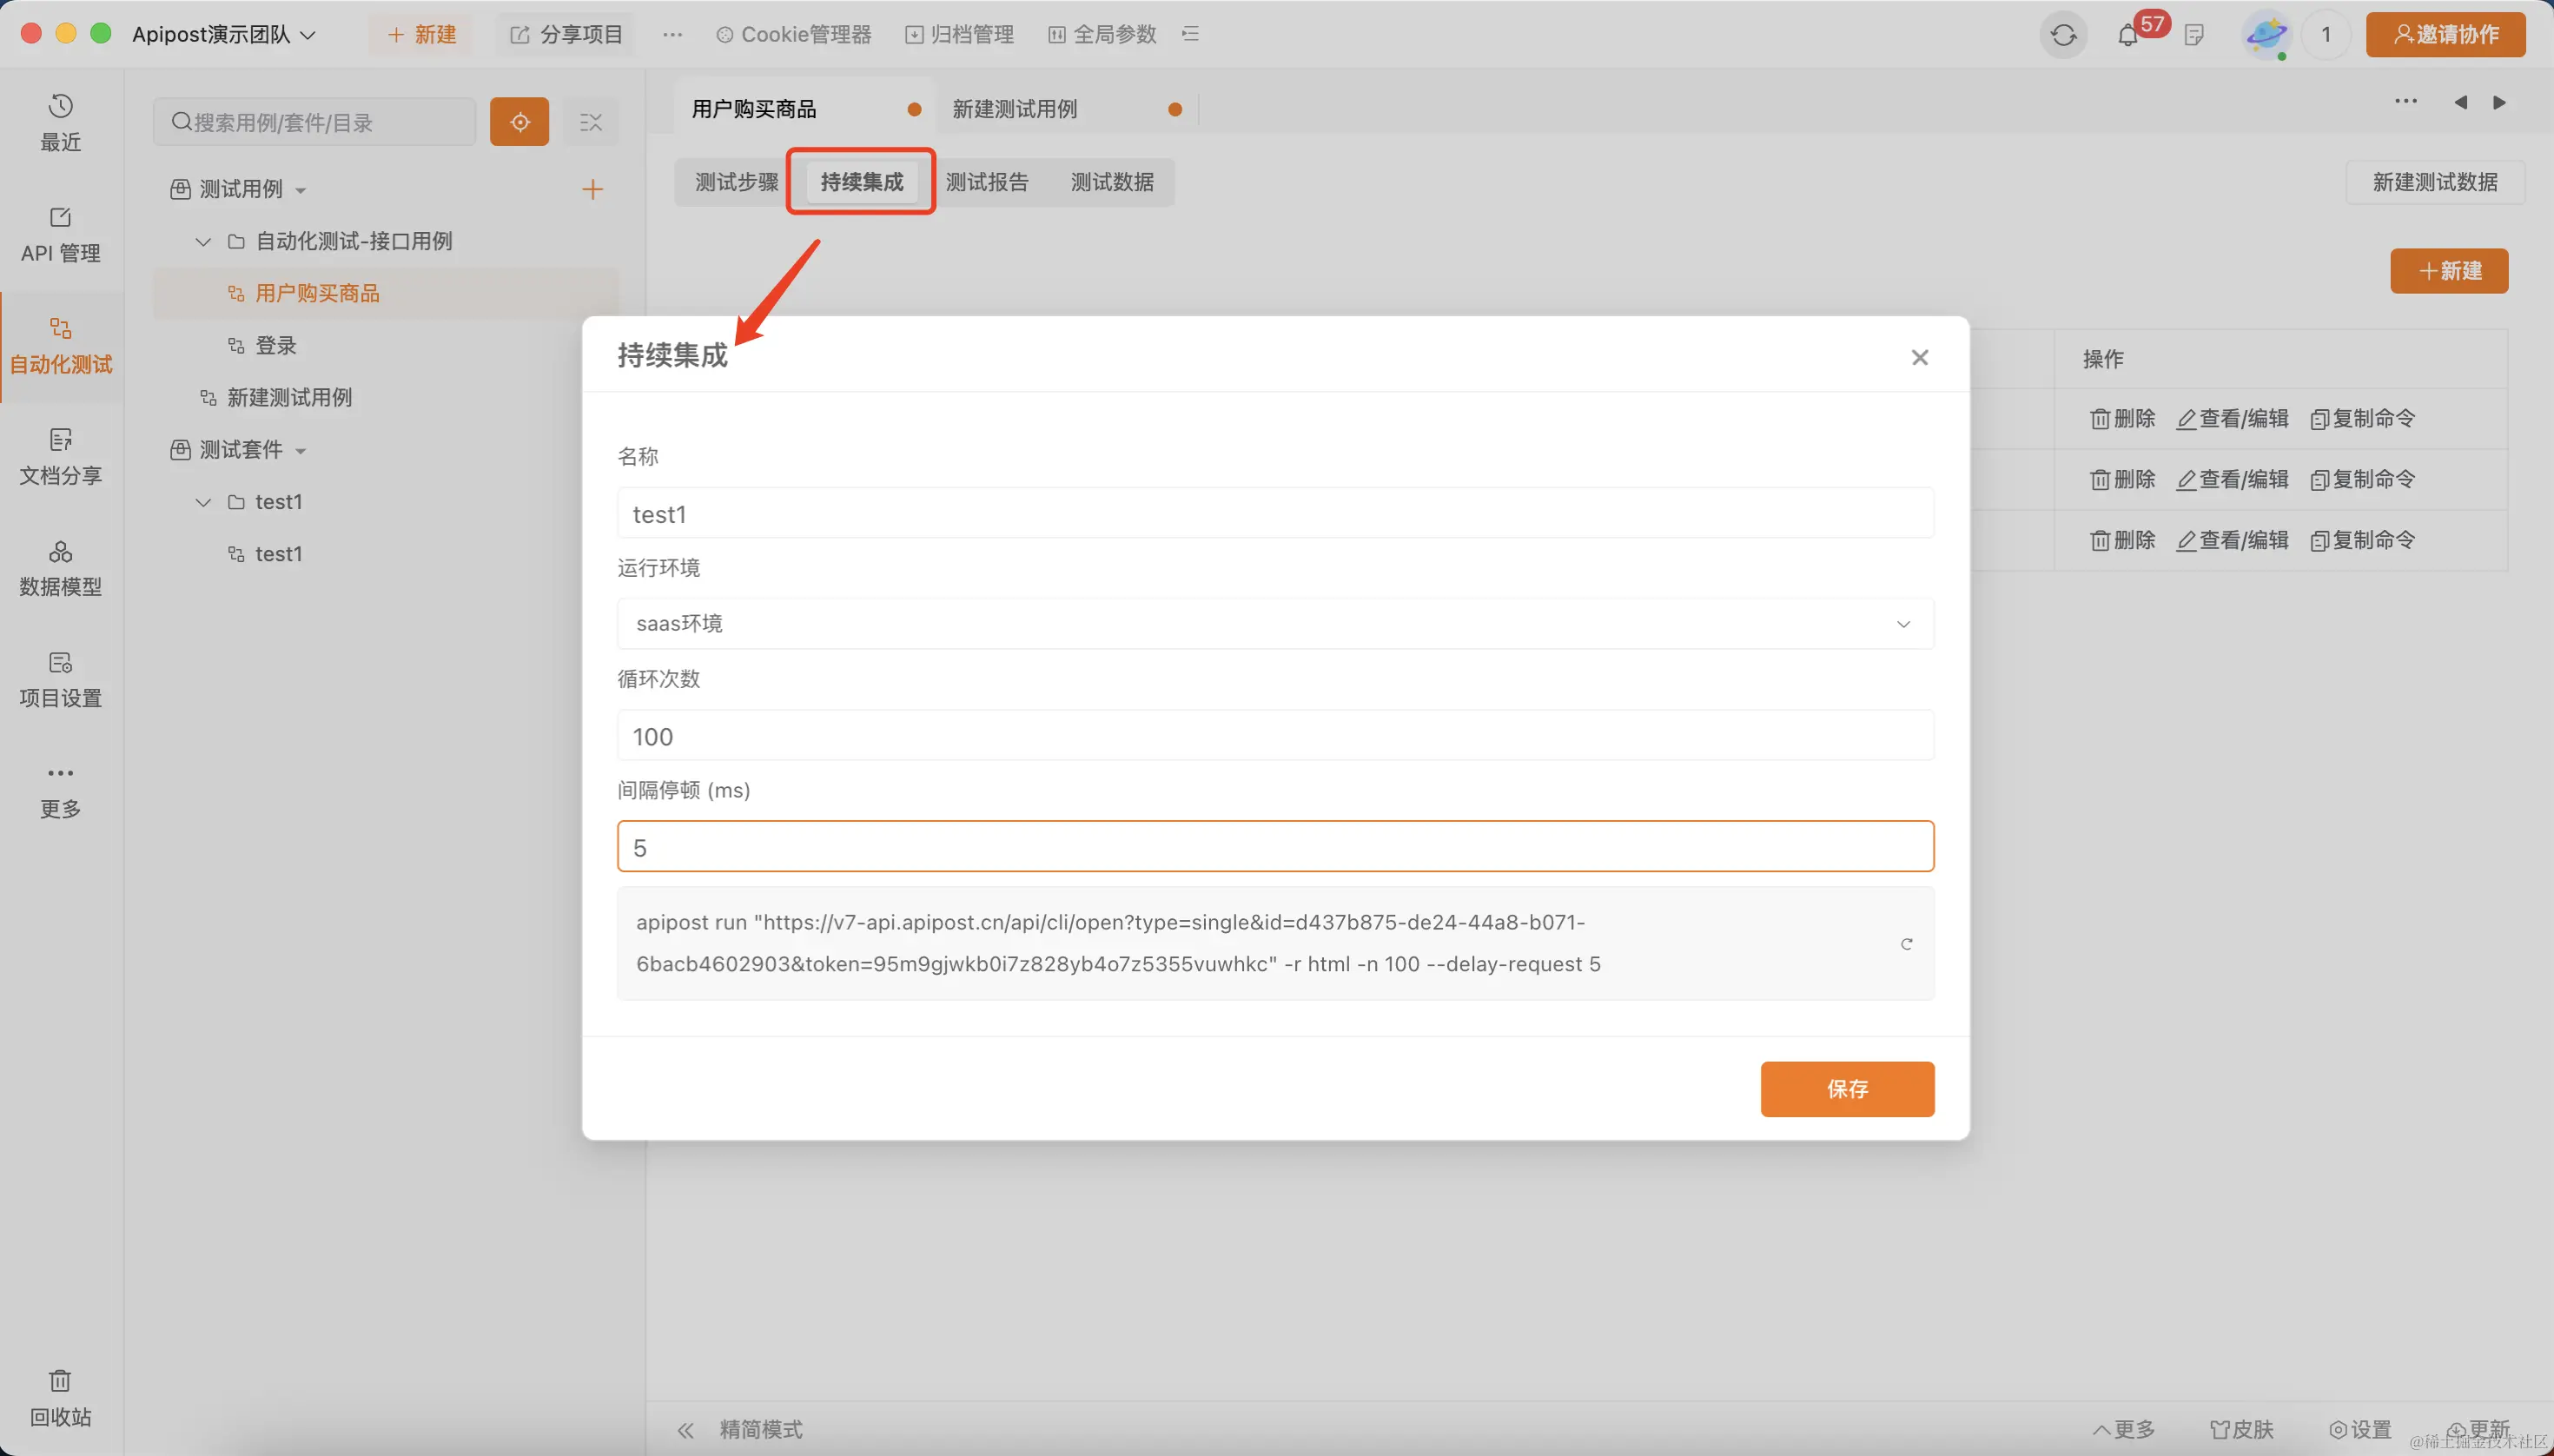Click the 保存 button
Screen dimensions: 2554x1456
1846,1089
